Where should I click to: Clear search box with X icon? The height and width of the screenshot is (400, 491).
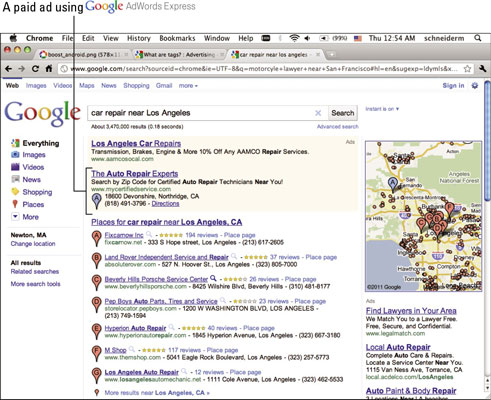click(318, 113)
